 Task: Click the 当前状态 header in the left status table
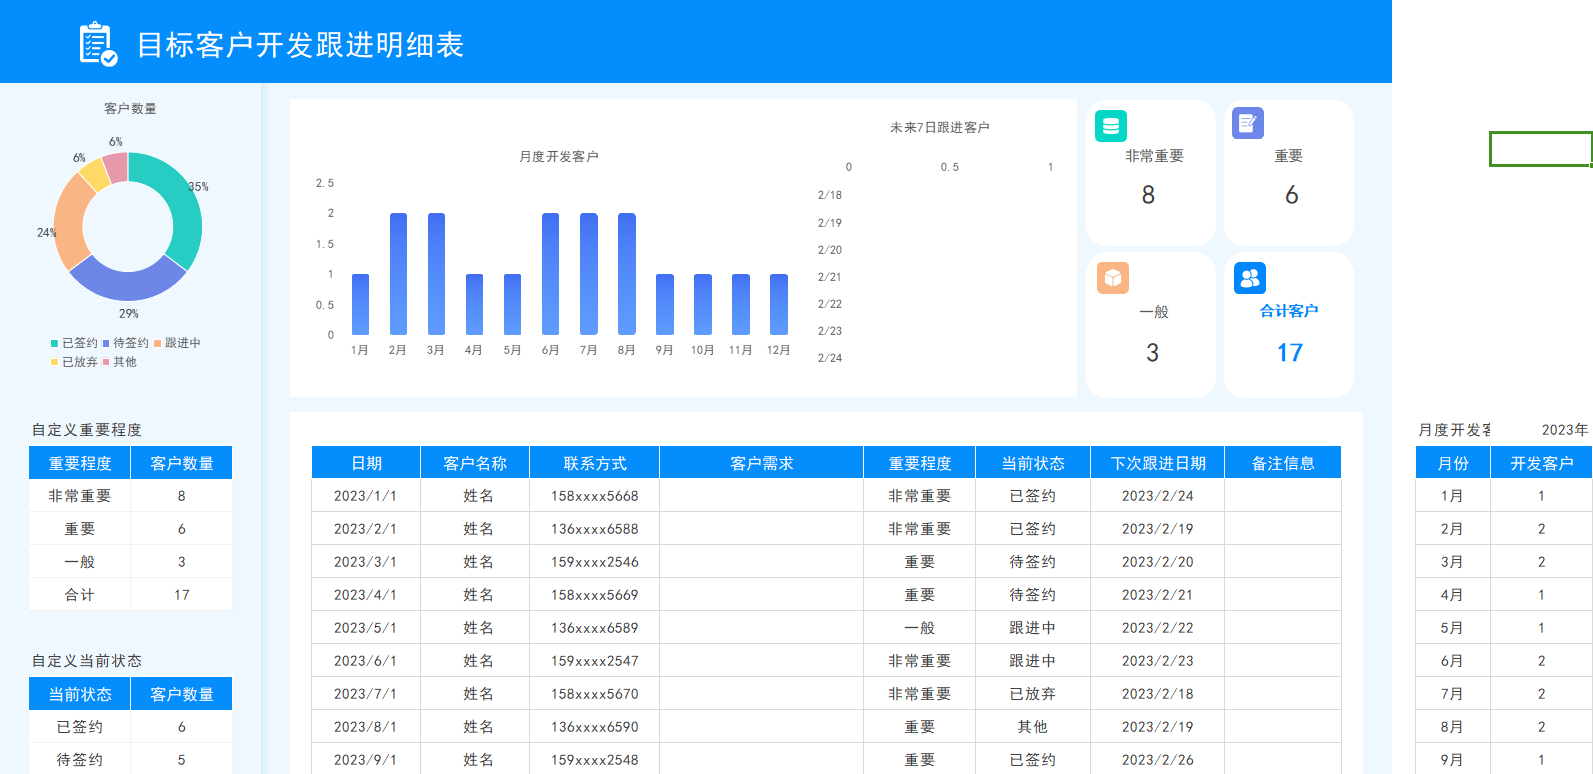(80, 694)
